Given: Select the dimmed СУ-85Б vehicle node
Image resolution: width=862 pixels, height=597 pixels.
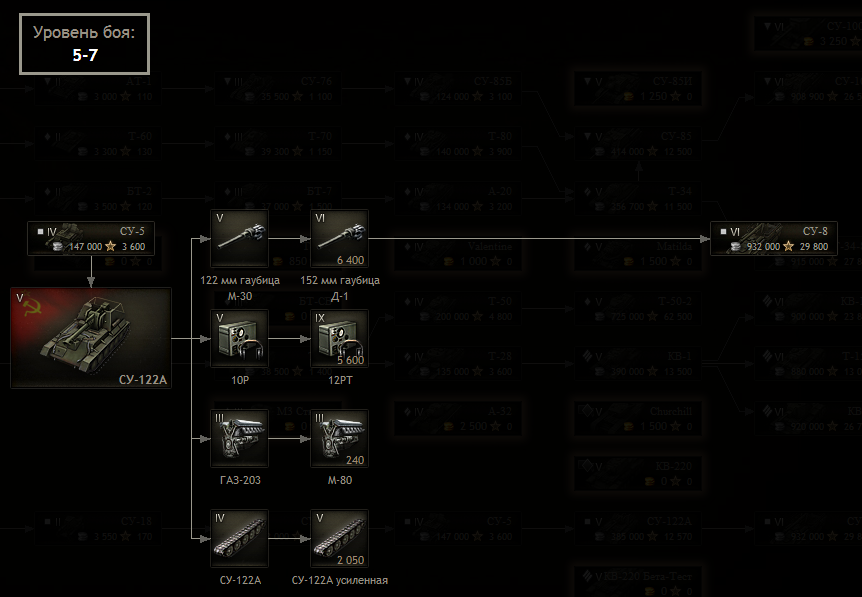Looking at the screenshot, I should (x=458, y=89).
